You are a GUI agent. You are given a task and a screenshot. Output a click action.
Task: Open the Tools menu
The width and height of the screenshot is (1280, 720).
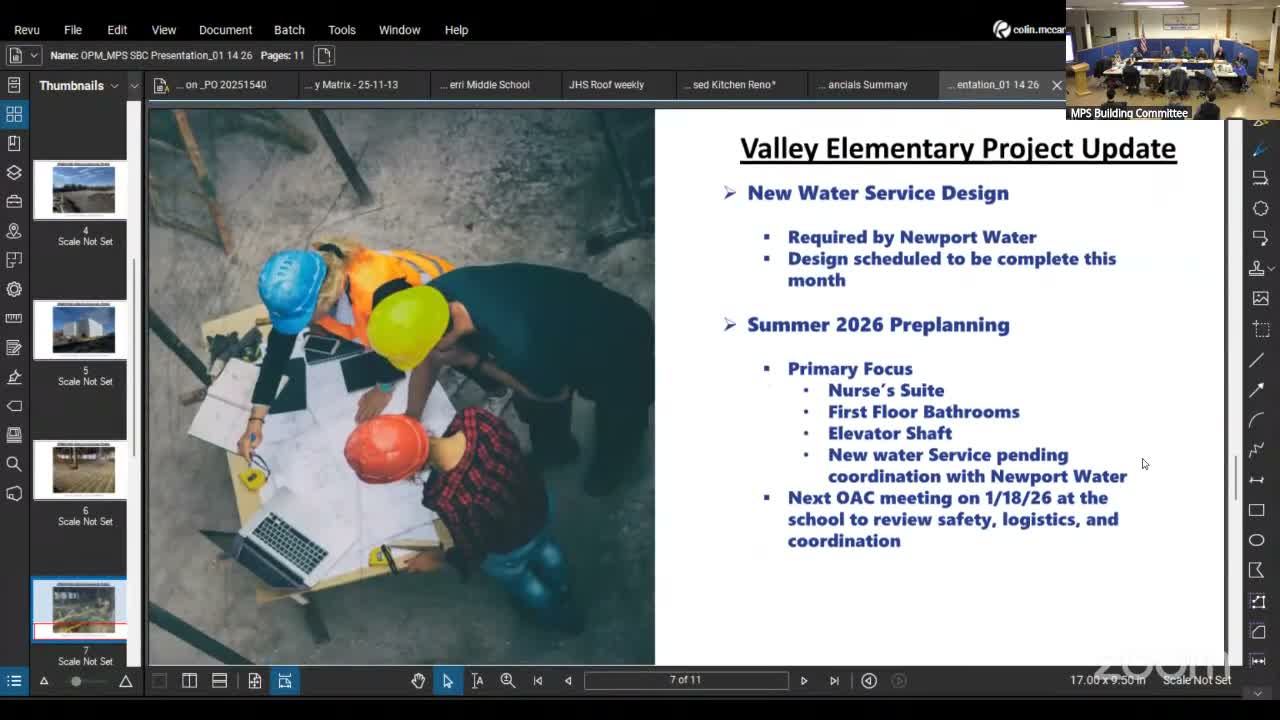342,30
